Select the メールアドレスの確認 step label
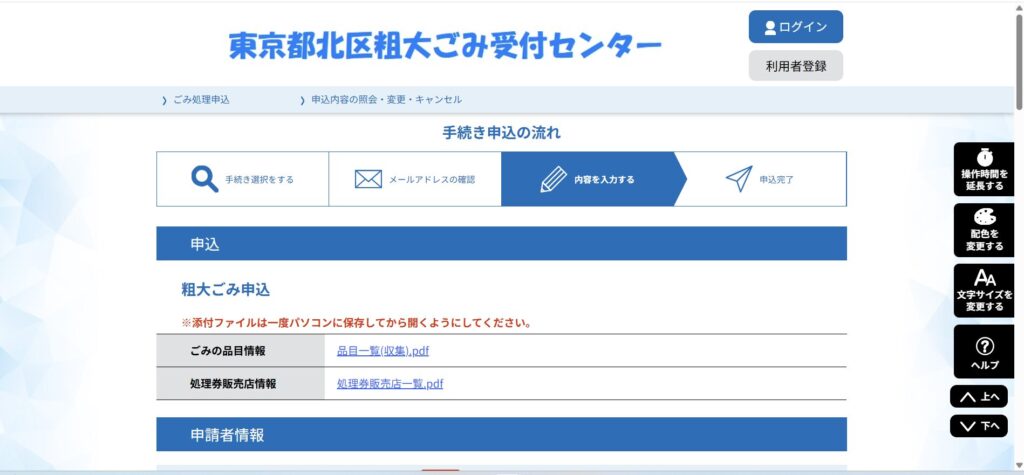 point(431,180)
